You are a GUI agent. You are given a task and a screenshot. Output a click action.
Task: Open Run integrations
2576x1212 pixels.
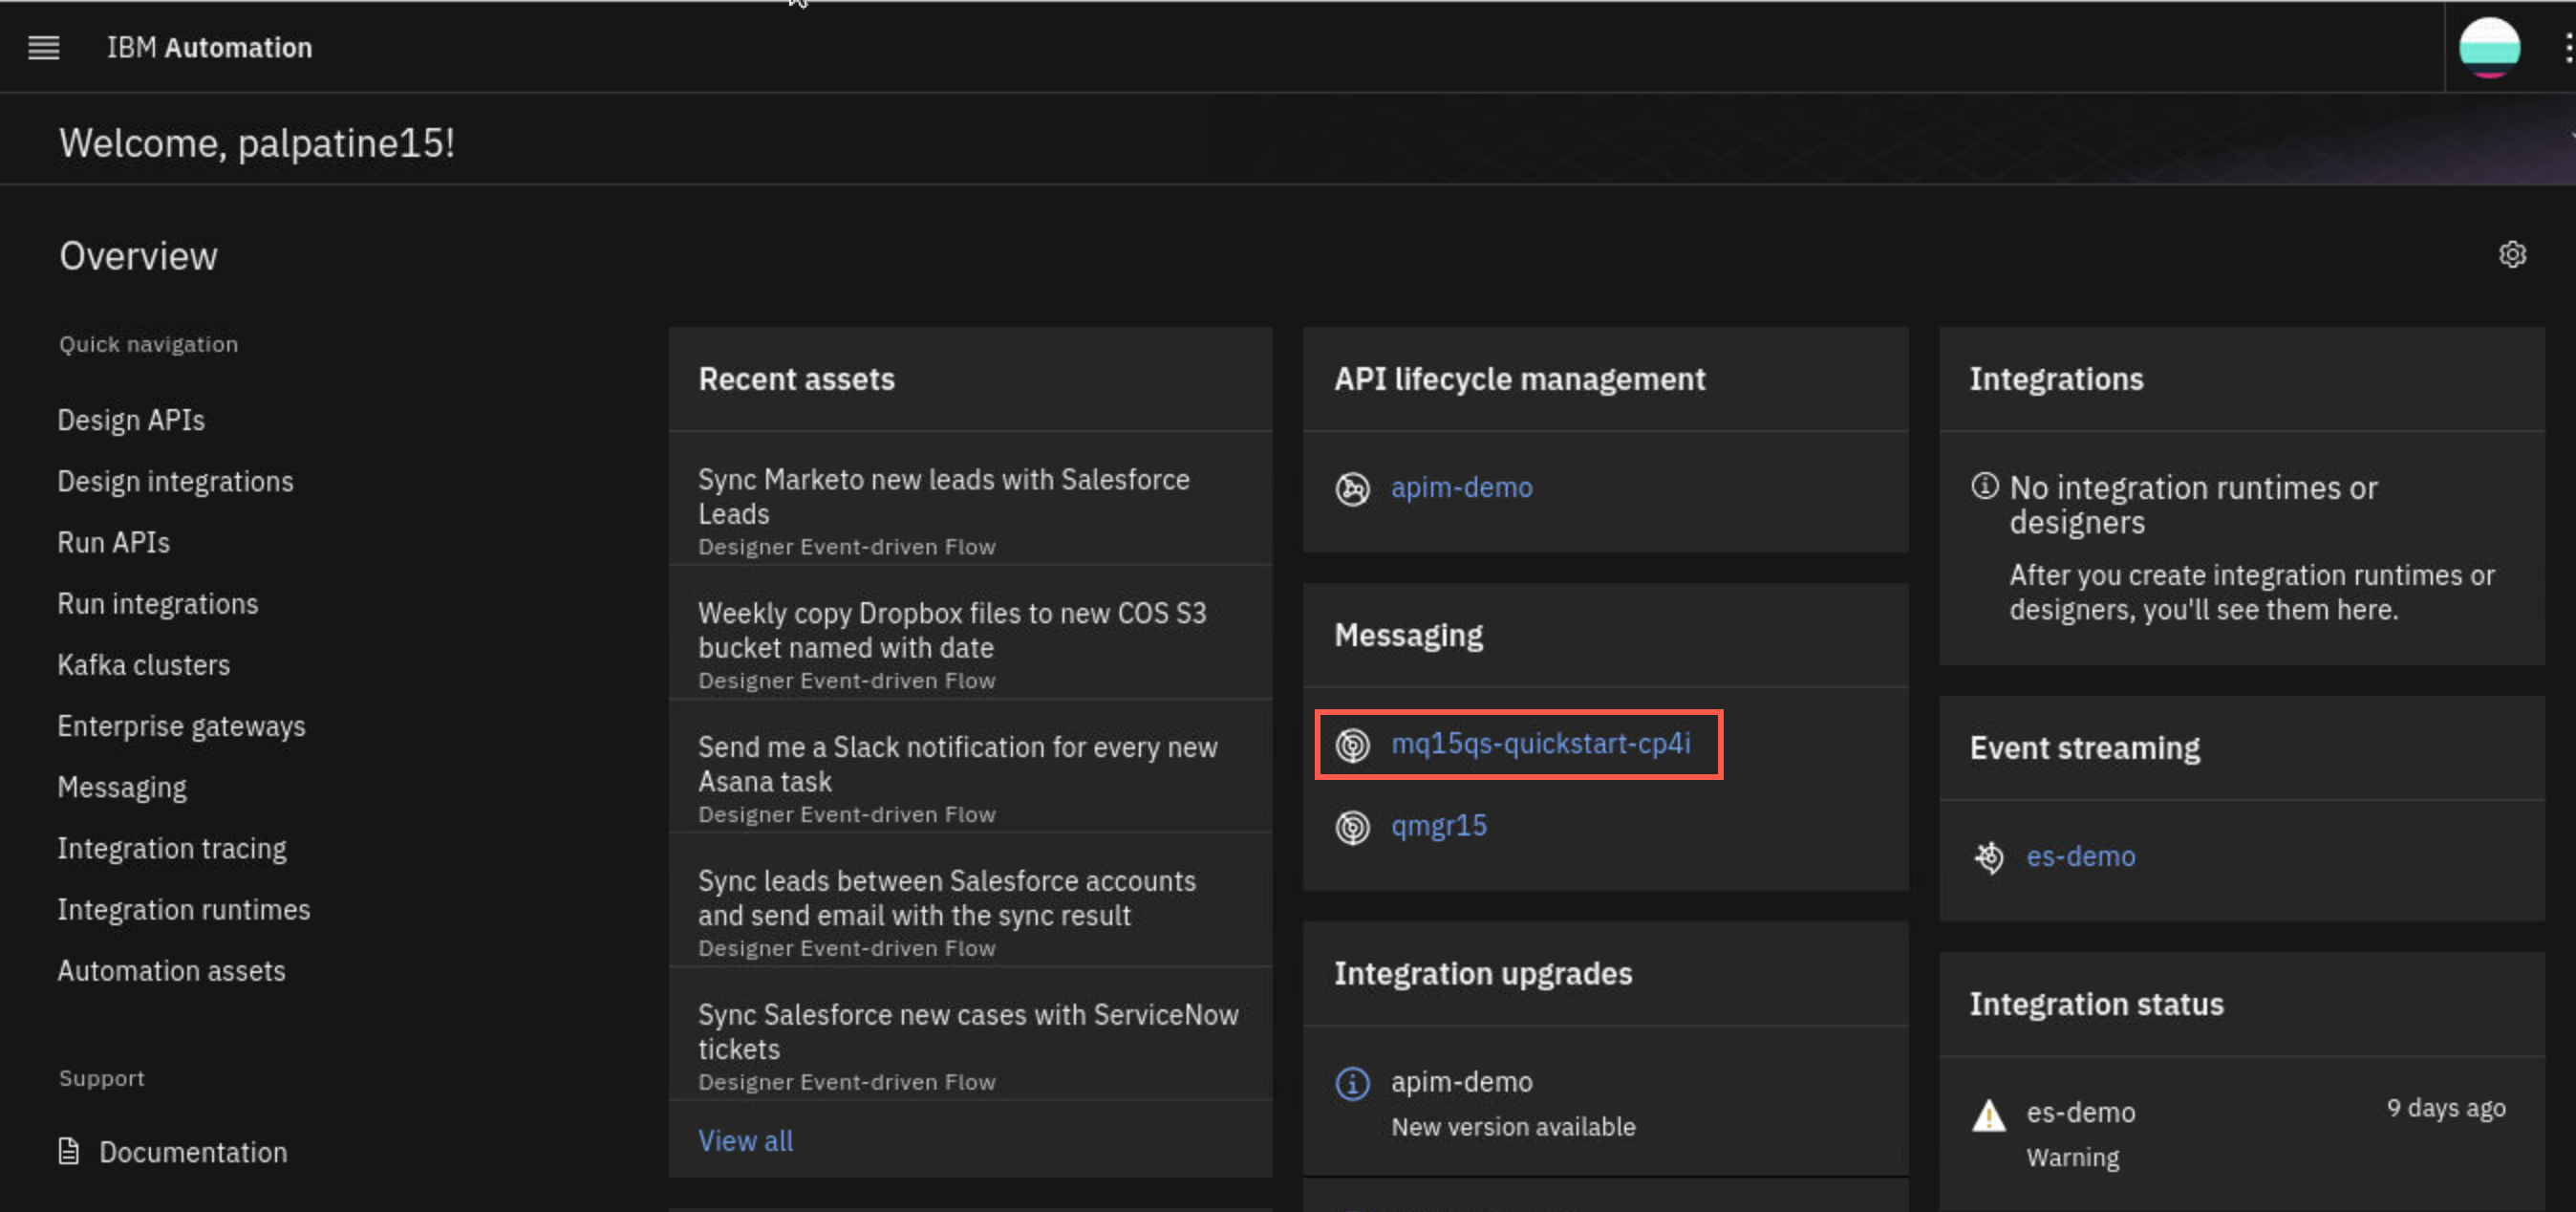[x=158, y=604]
